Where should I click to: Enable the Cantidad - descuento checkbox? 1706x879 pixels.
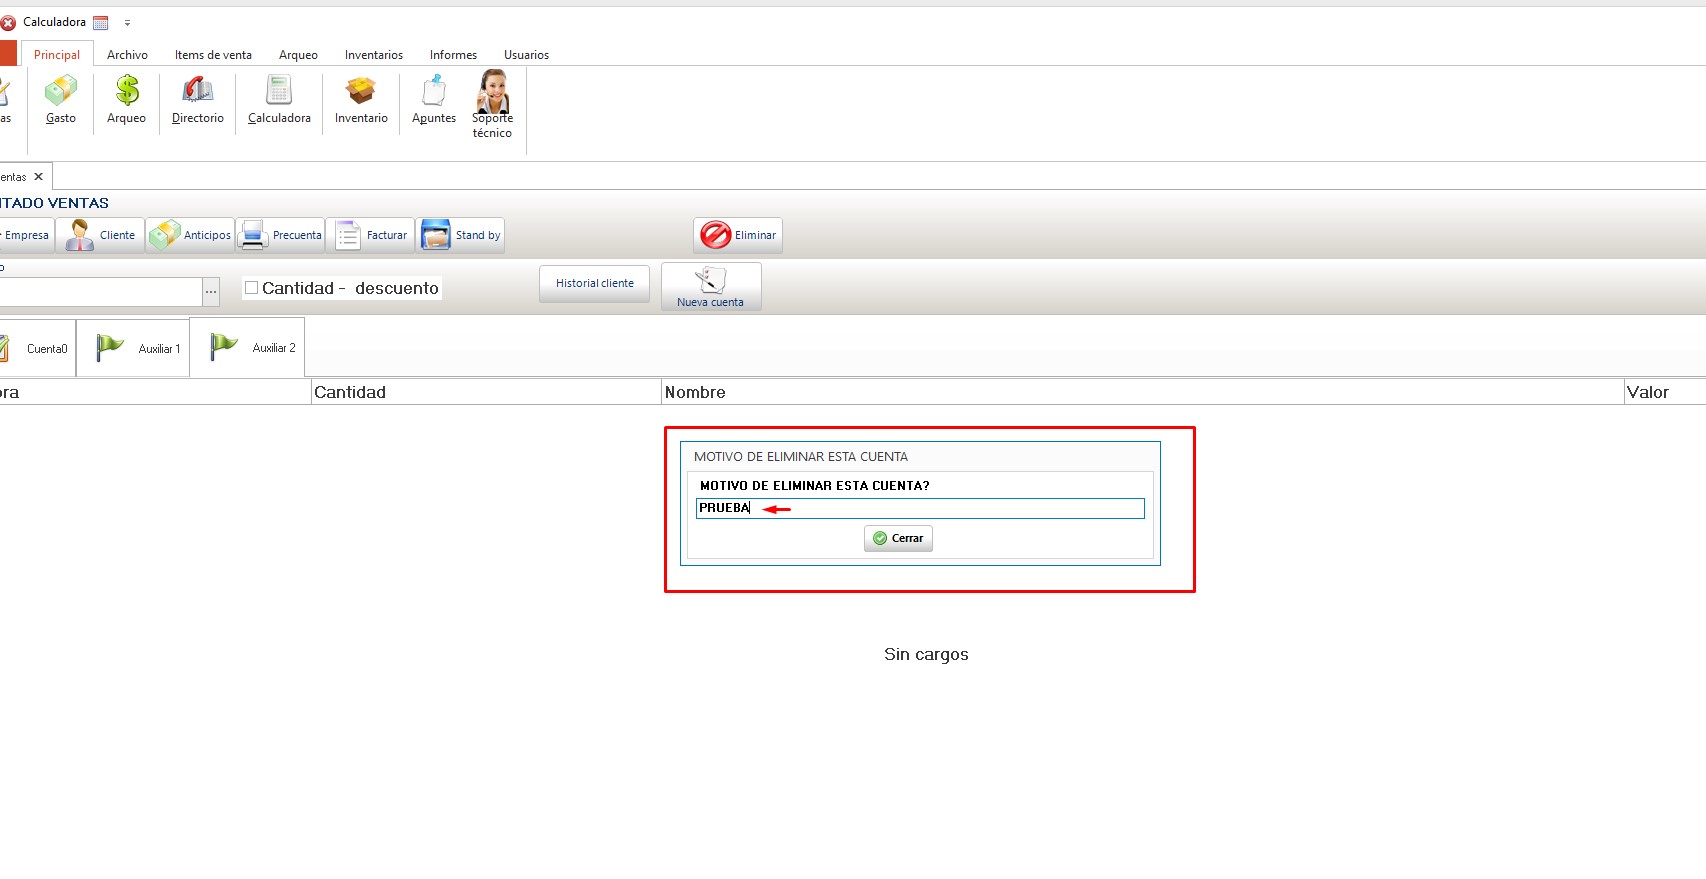[252, 288]
